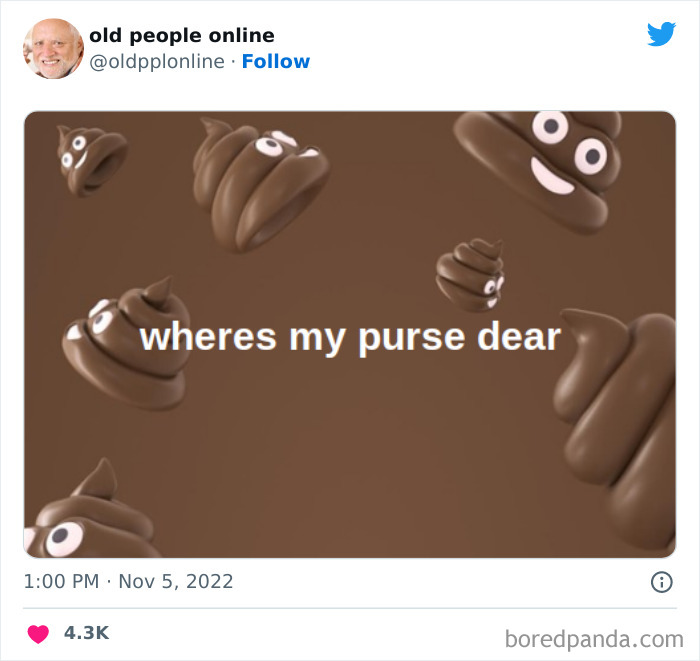Click the 'wheres my purse dear' caption
The width and height of the screenshot is (700, 661).
click(x=350, y=338)
